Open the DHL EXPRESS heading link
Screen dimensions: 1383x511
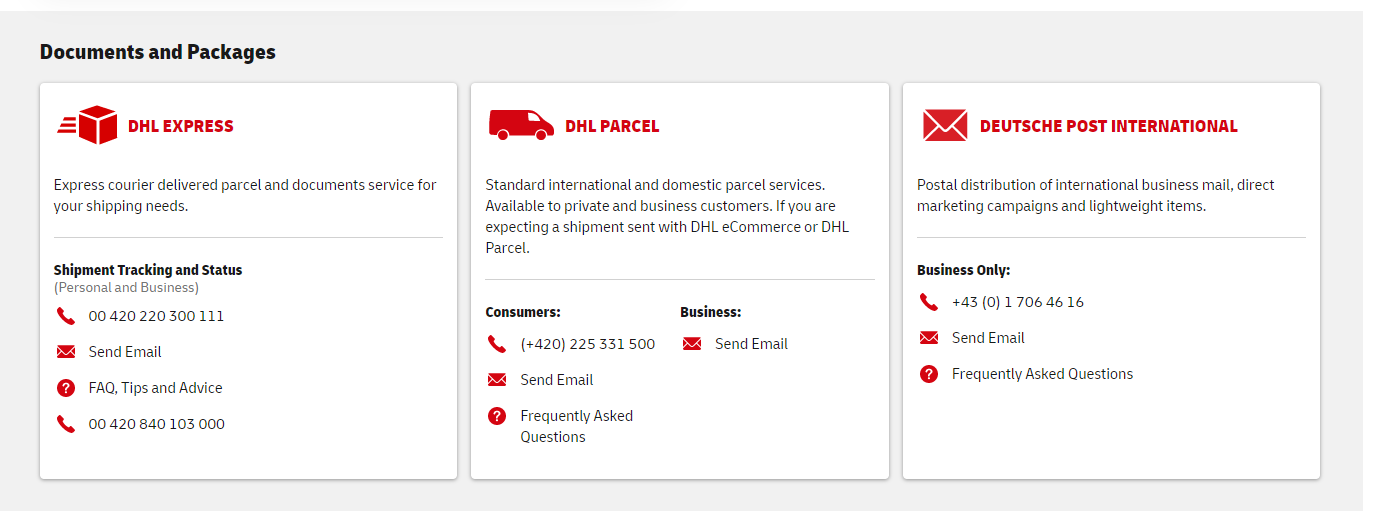[181, 126]
